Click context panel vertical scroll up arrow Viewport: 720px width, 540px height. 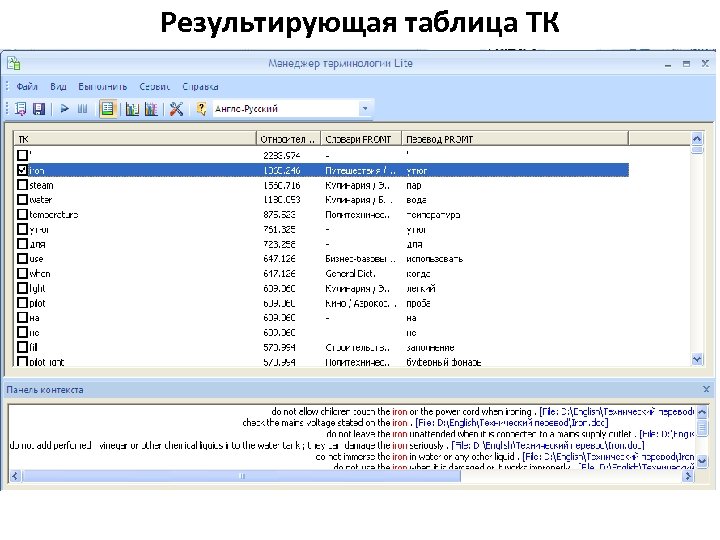(702, 412)
